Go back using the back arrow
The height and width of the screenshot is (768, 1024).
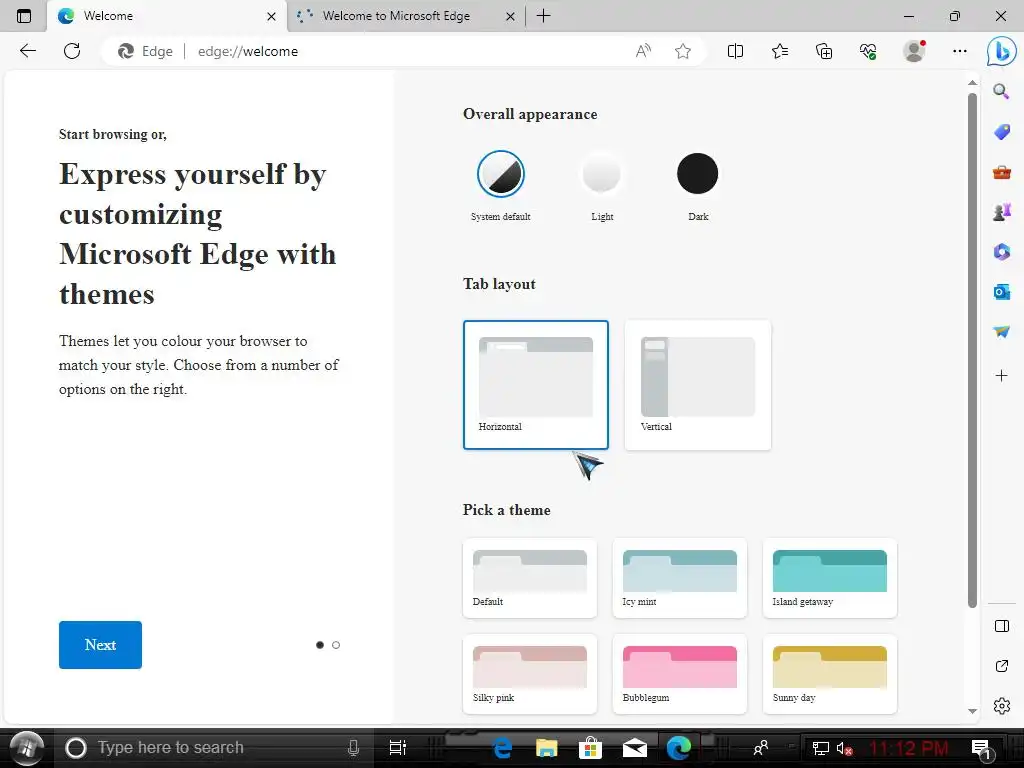pos(27,51)
